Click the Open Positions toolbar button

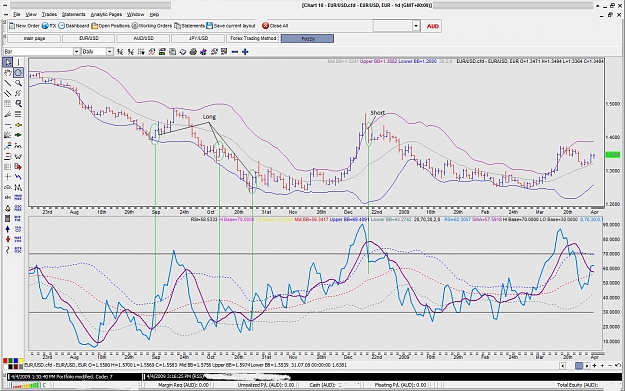click(110, 26)
